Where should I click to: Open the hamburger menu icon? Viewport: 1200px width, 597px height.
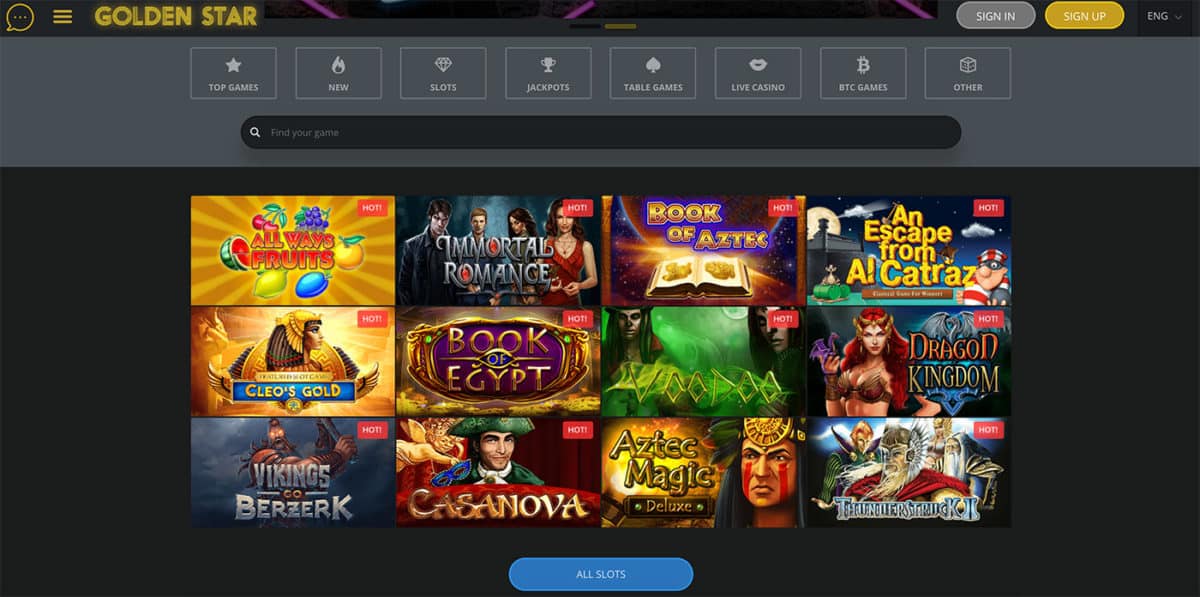coord(63,17)
